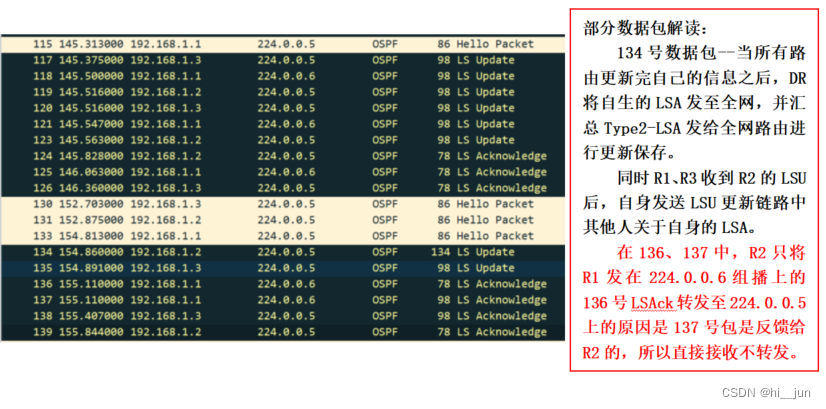Screen dimensions: 826x409
Task: Select packet 133 Hello Packet row
Action: pos(283,236)
